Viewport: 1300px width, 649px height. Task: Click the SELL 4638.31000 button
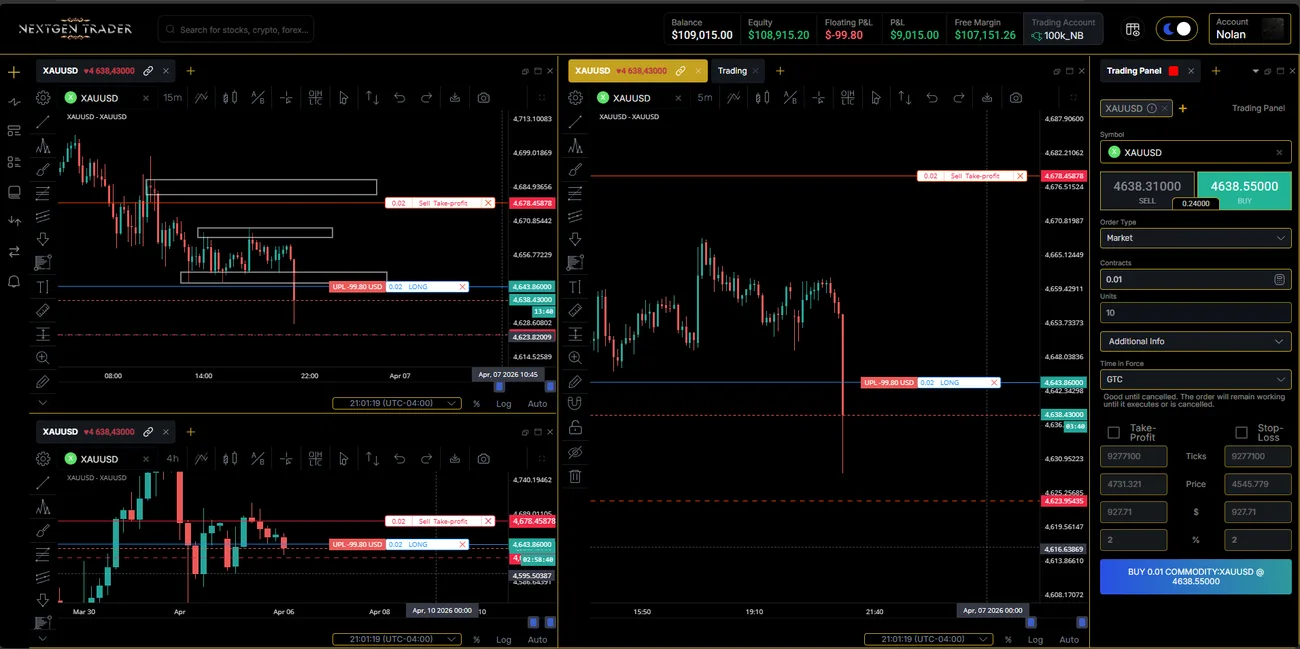tap(1147, 191)
